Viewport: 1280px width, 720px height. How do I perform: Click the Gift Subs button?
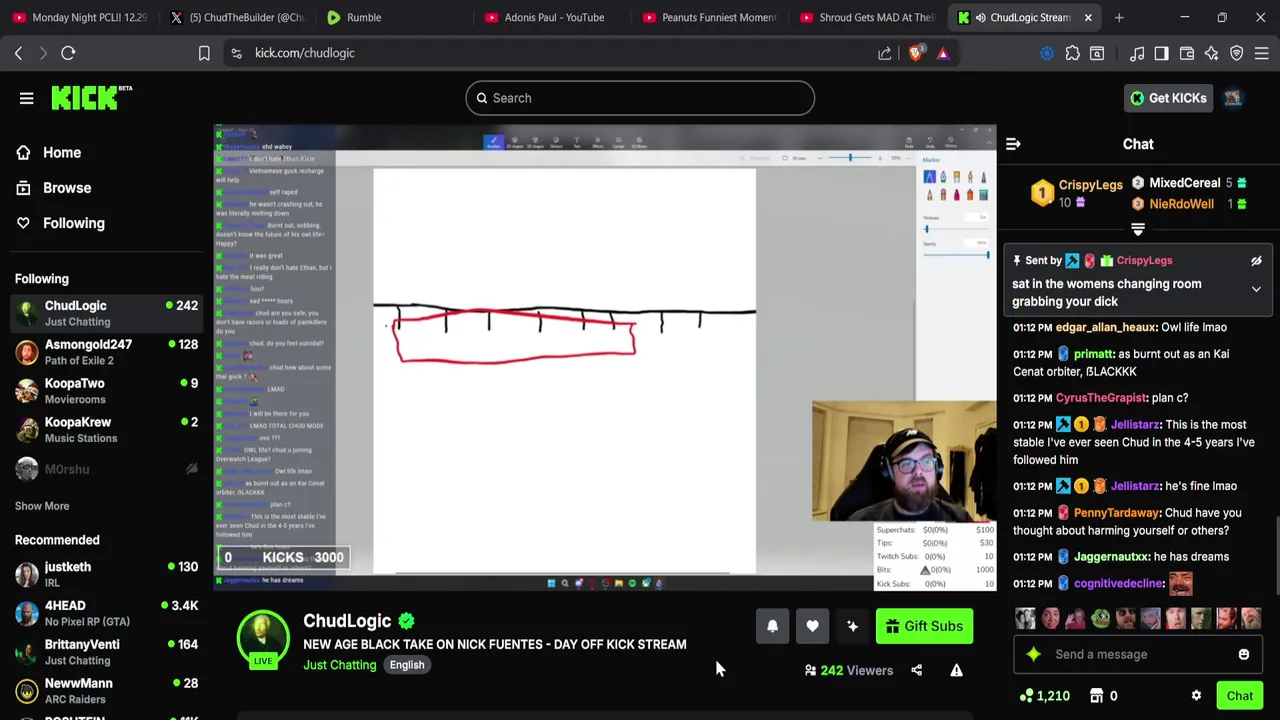tap(924, 626)
